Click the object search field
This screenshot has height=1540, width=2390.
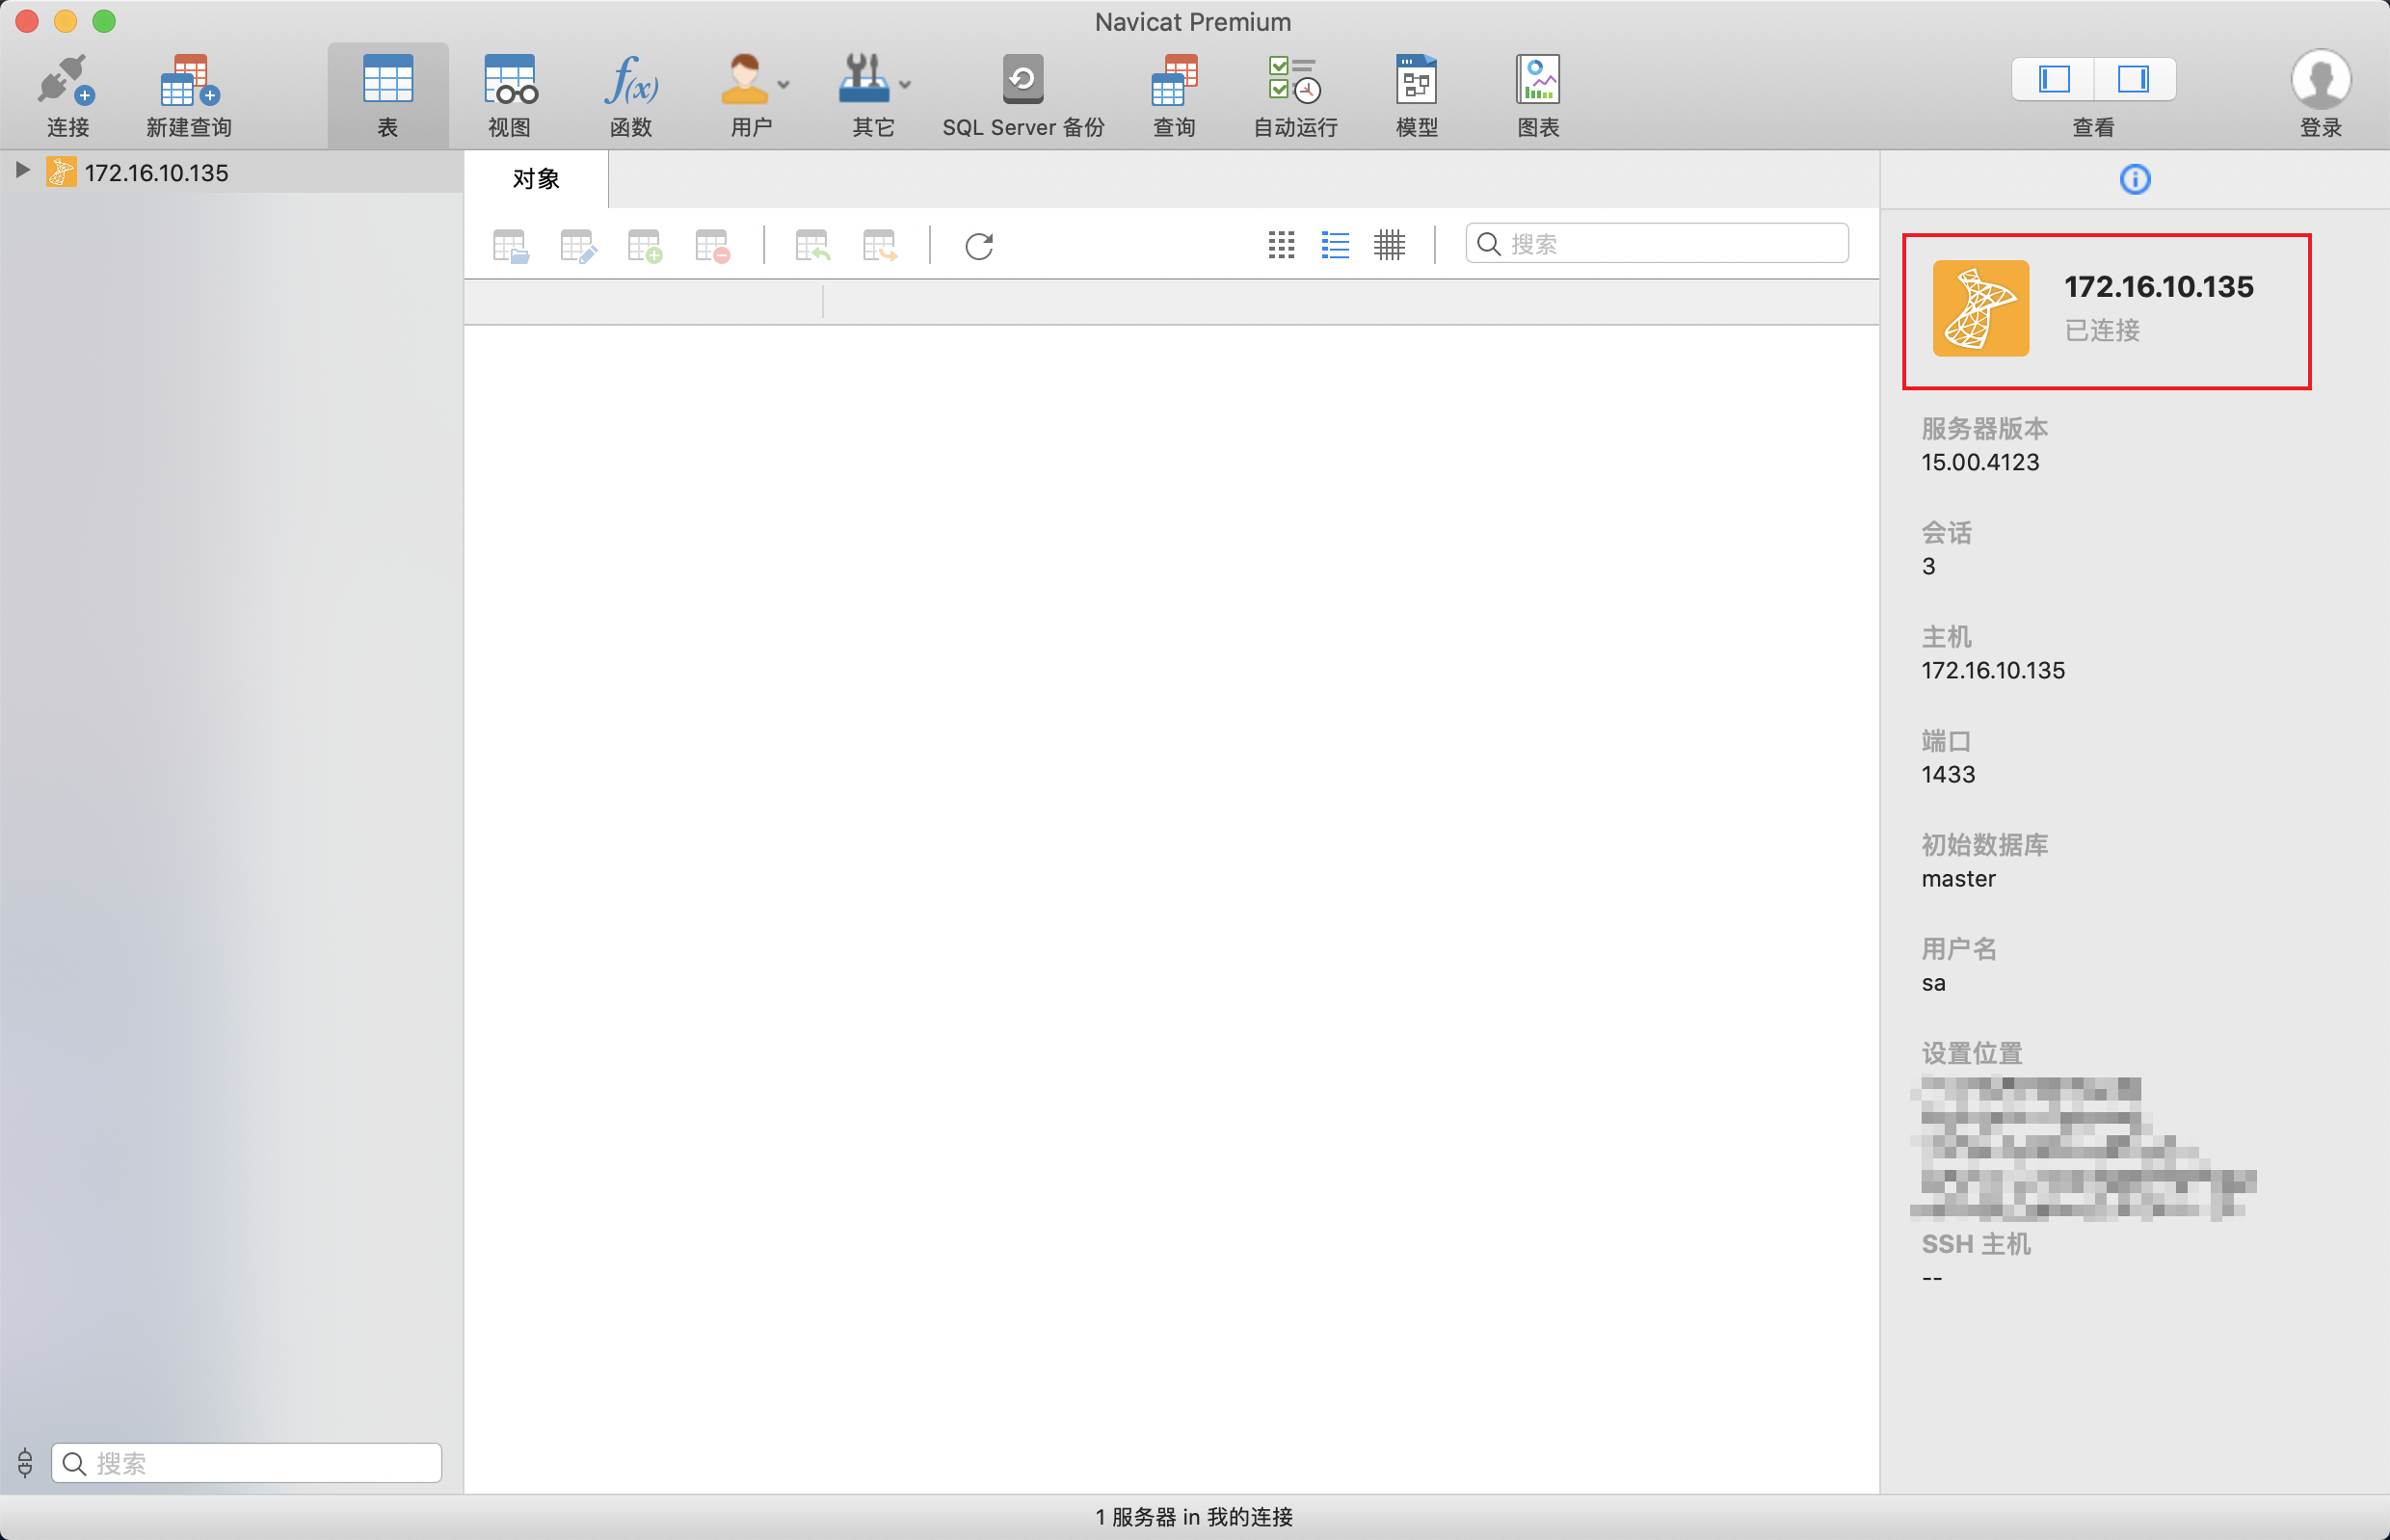tap(1657, 244)
